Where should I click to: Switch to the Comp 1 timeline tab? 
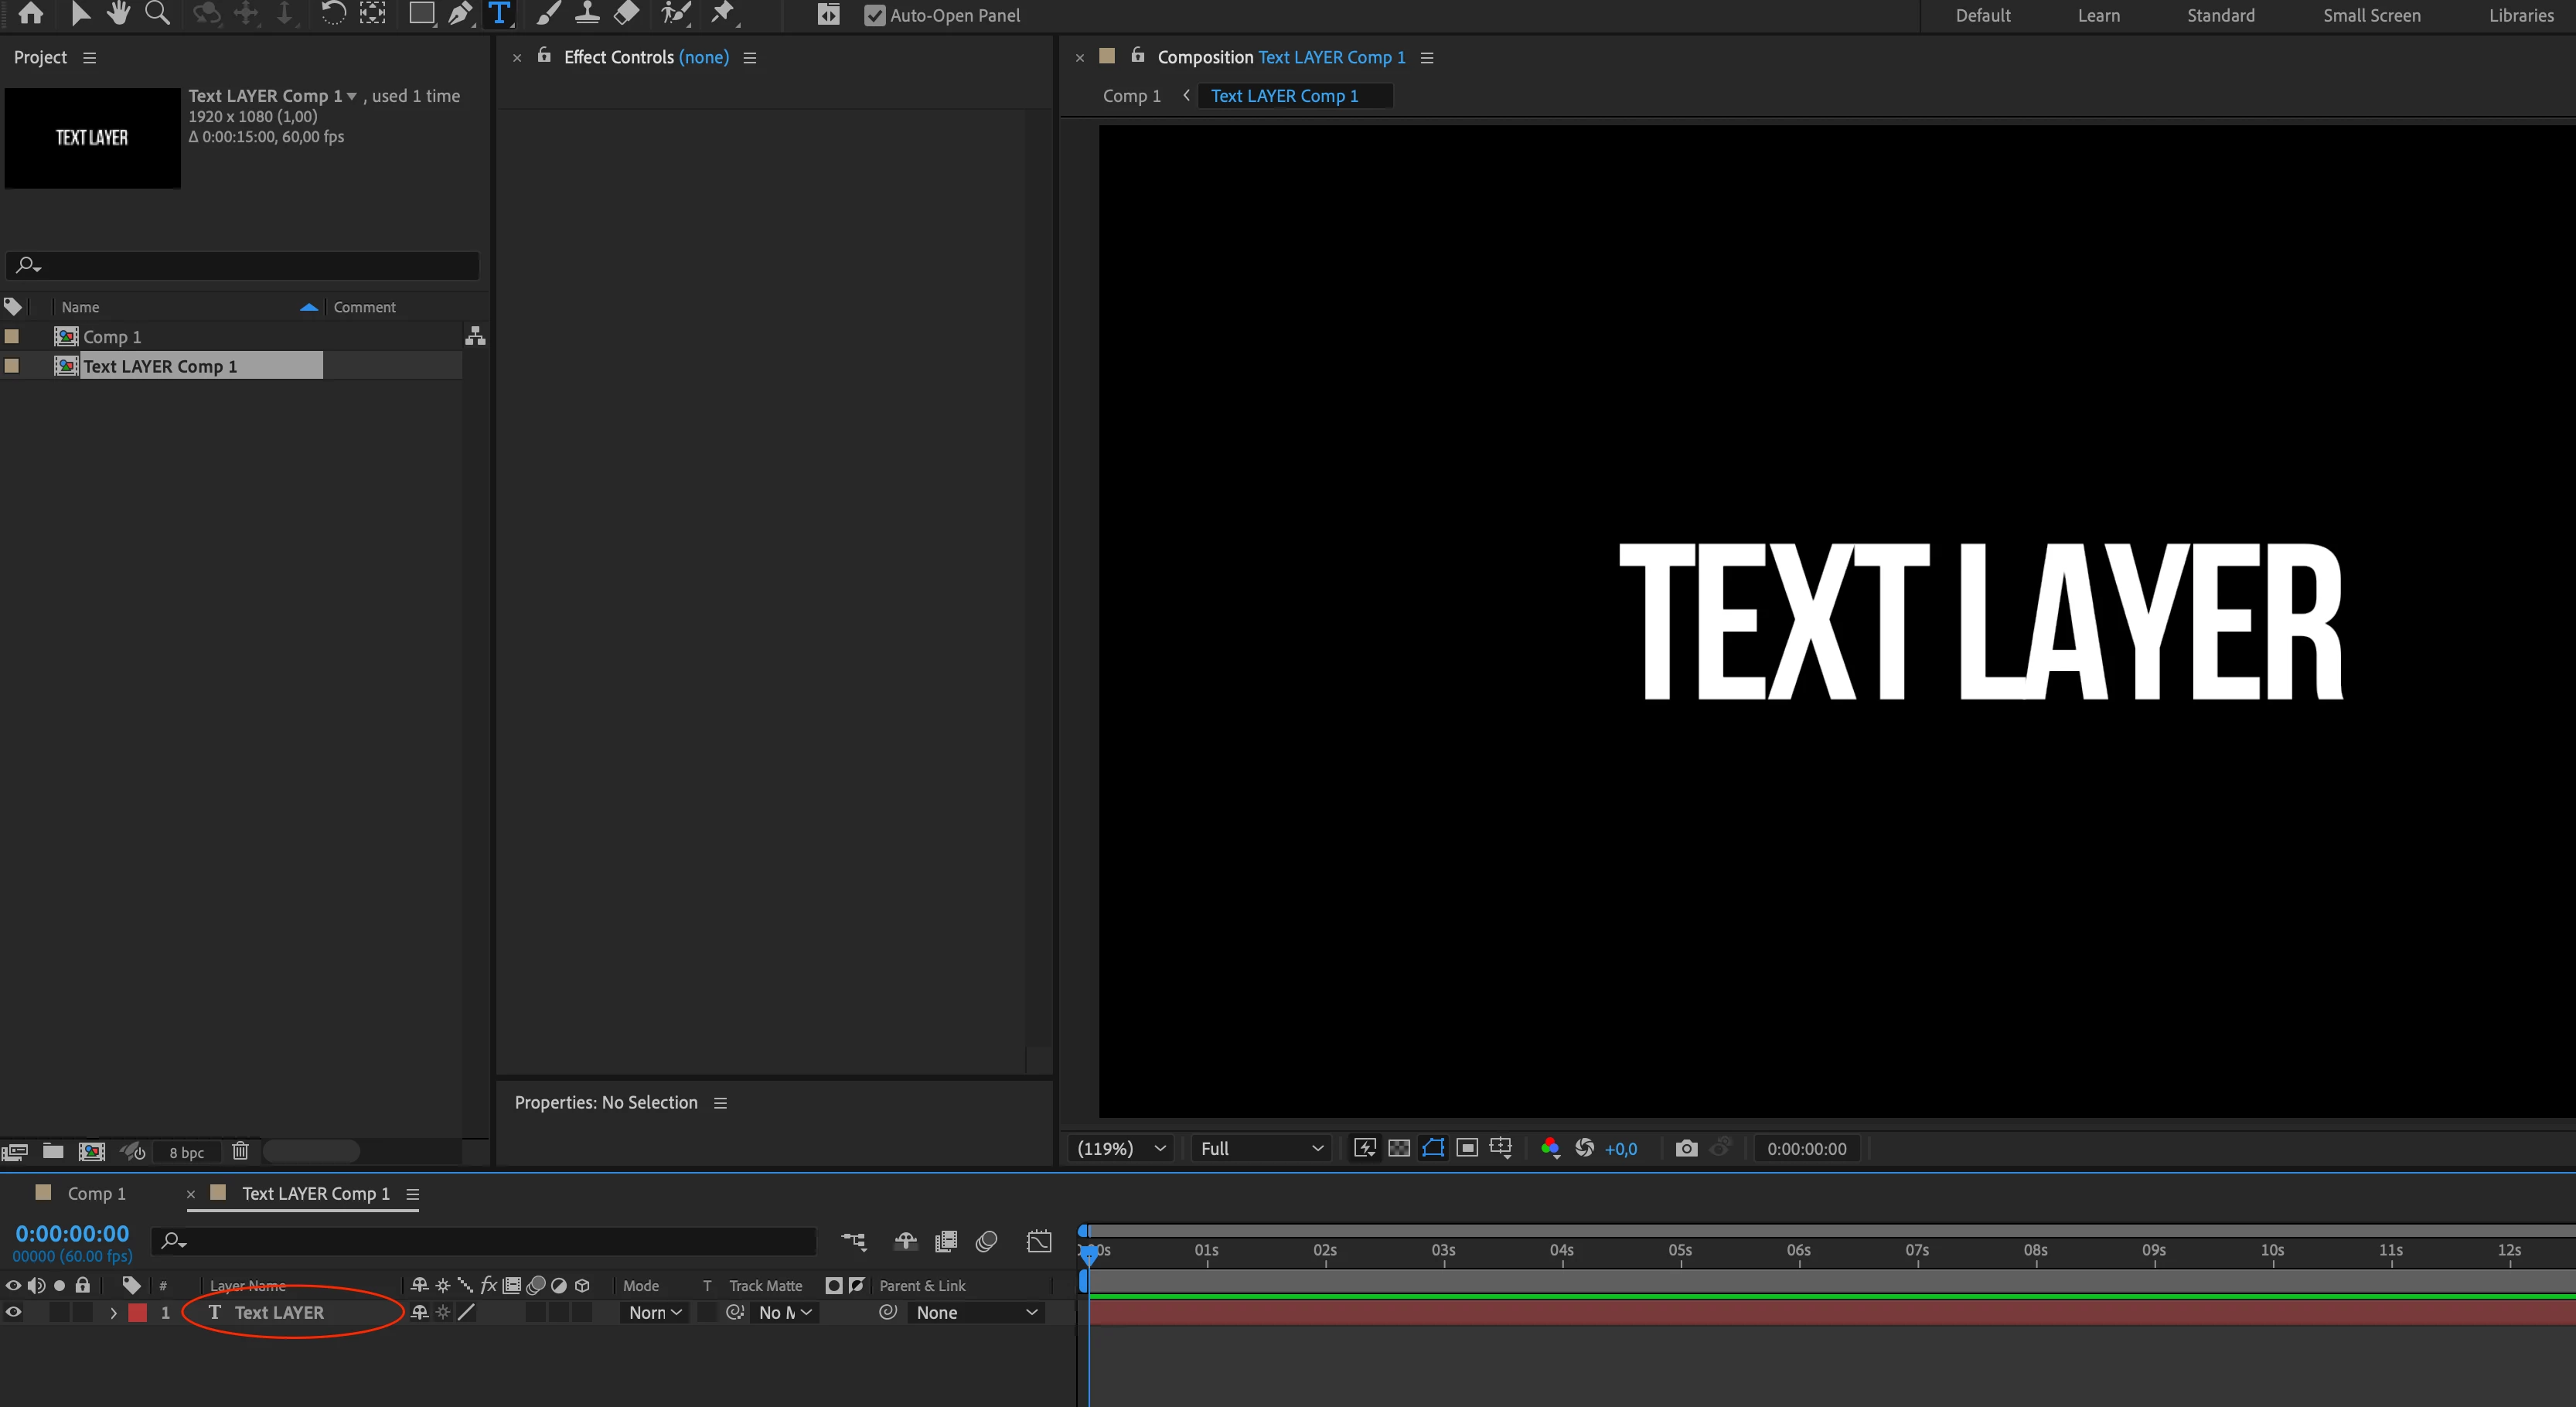coord(96,1193)
